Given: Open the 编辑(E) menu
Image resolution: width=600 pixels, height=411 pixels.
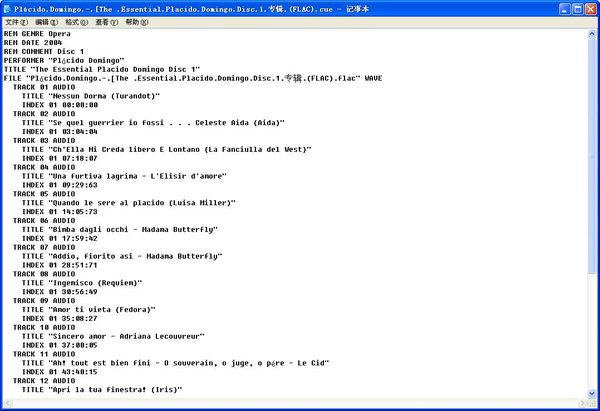Looking at the screenshot, I should pos(47,22).
